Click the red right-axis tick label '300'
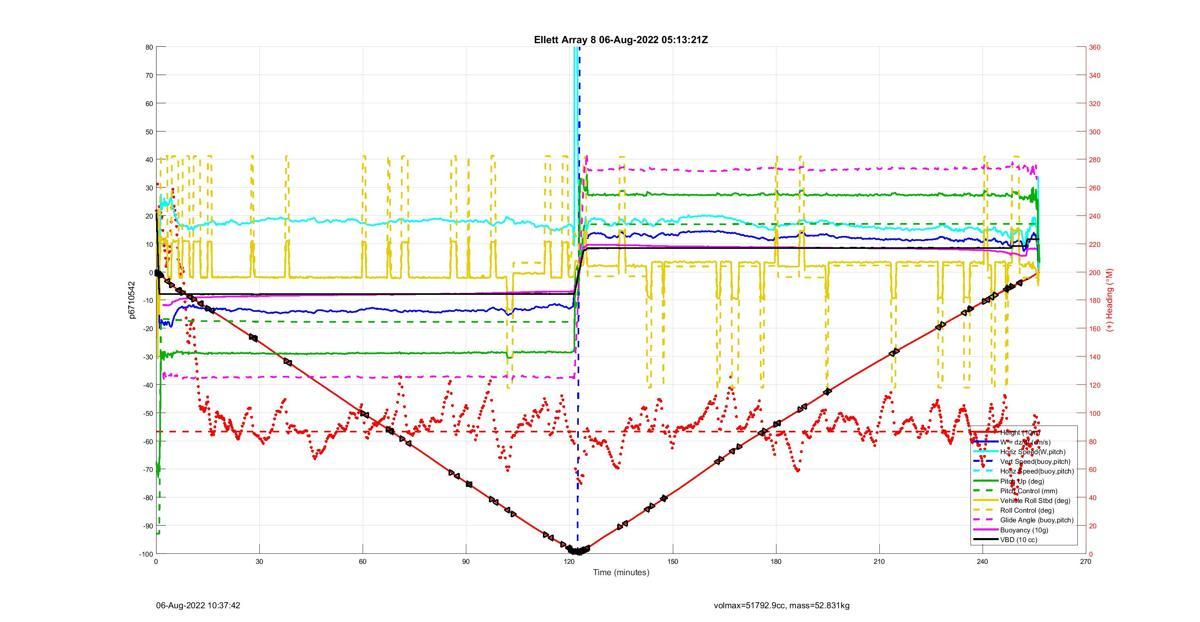This screenshot has width=1200, height=622. 1095,131
